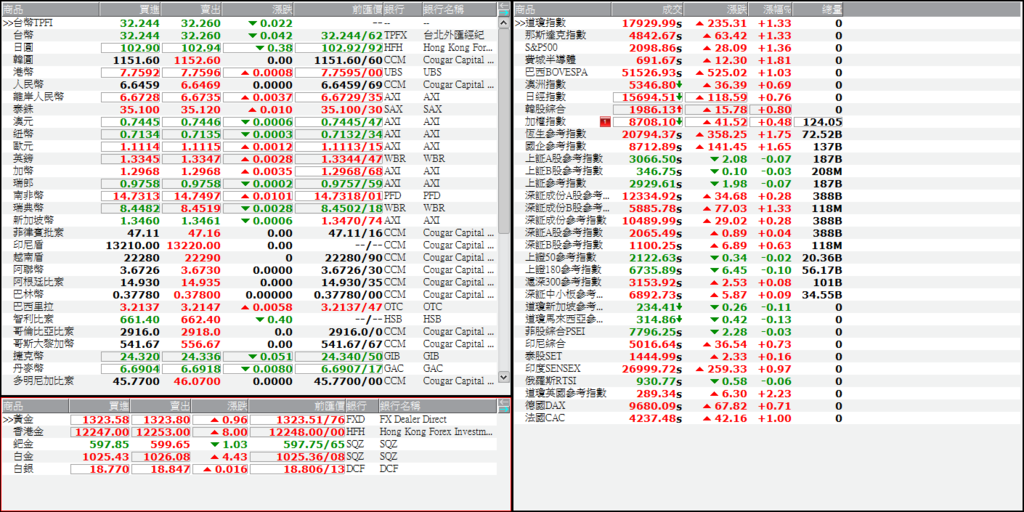The width and height of the screenshot is (1024, 512).
Task: Select the 港幣 forex row
Action: pos(249,72)
